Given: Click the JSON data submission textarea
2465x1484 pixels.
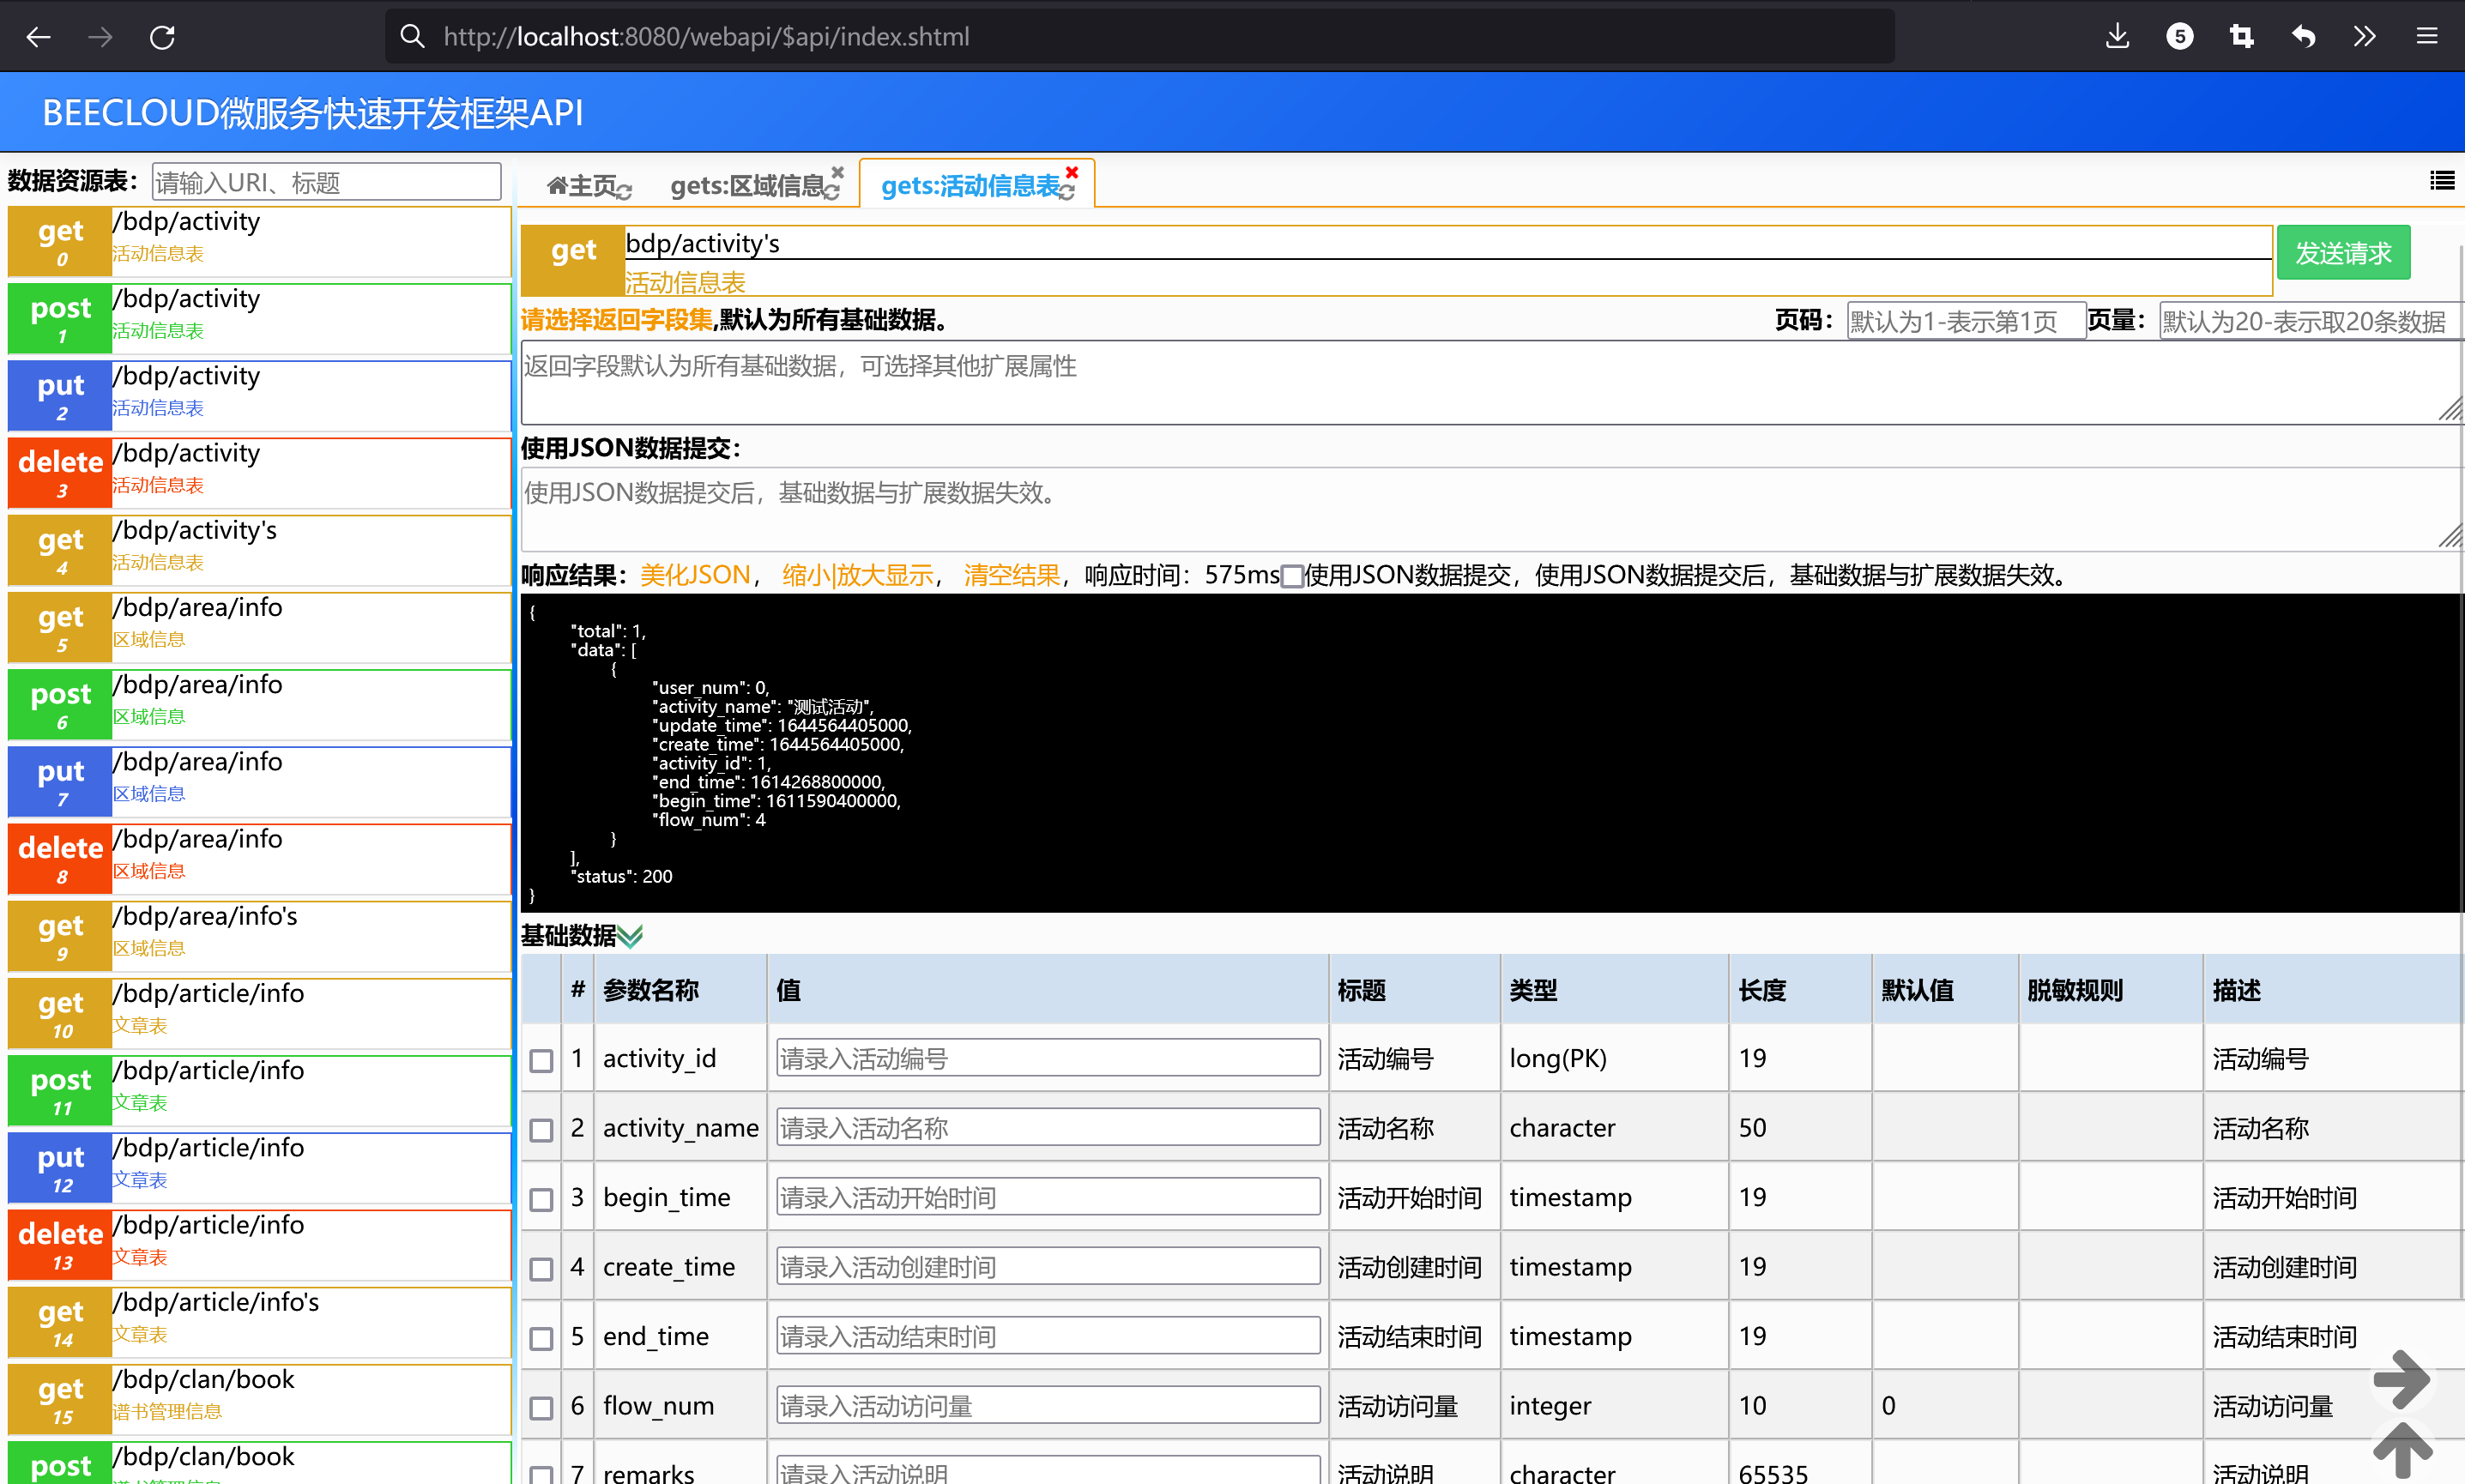Looking at the screenshot, I should (1492, 510).
